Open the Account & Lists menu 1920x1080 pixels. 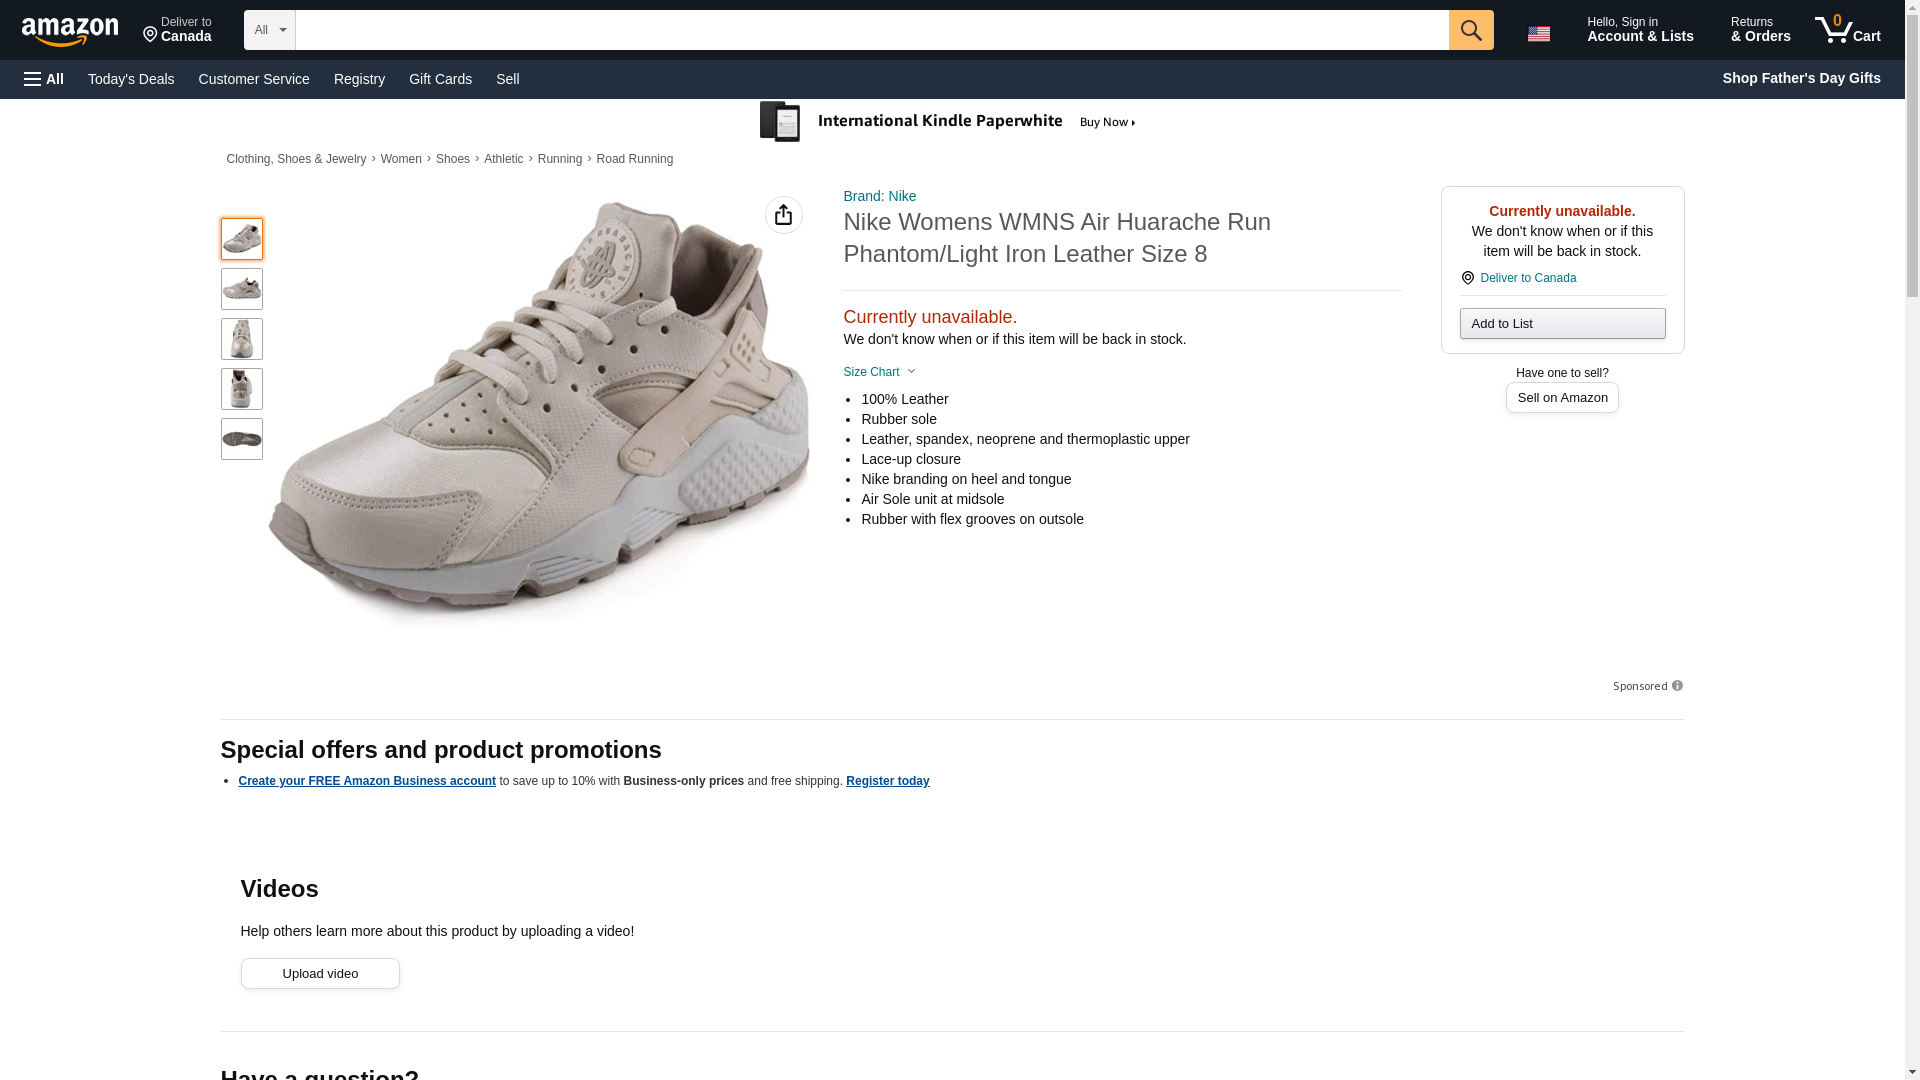coord(1639,30)
